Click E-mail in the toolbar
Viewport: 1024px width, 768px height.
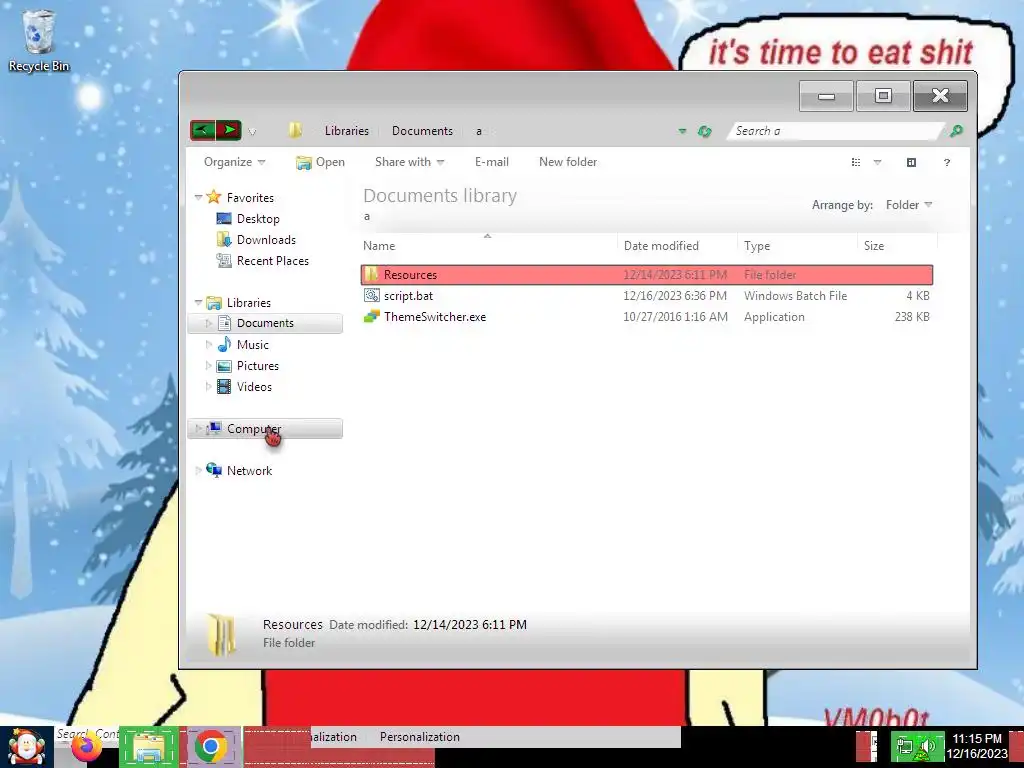click(492, 162)
